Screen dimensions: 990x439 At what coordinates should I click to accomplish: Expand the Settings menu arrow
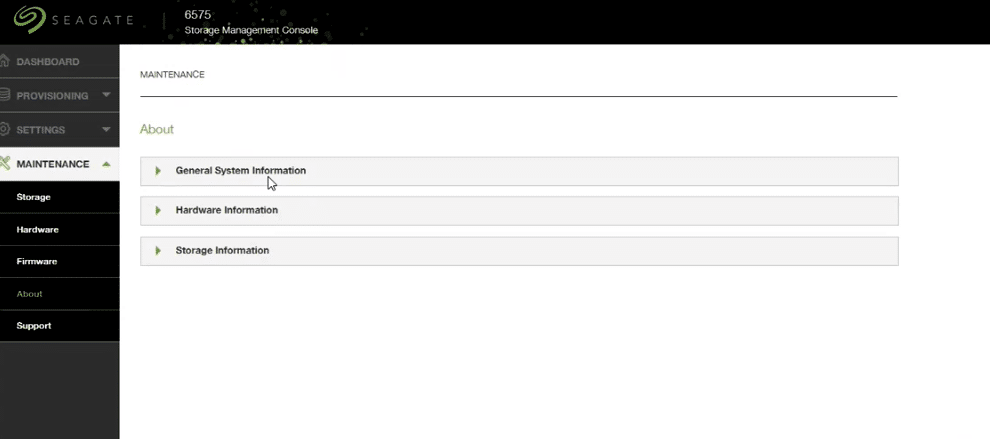[x=106, y=129]
